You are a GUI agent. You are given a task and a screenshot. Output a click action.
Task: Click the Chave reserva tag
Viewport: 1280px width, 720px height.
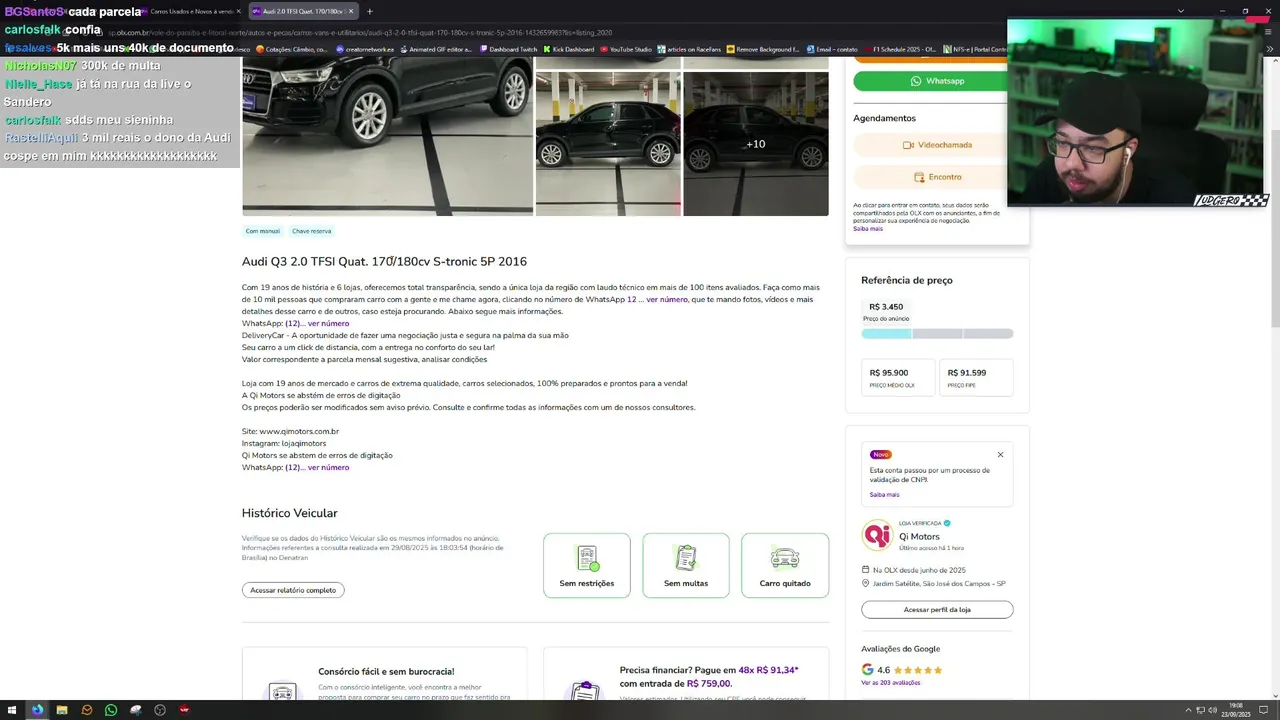311,231
